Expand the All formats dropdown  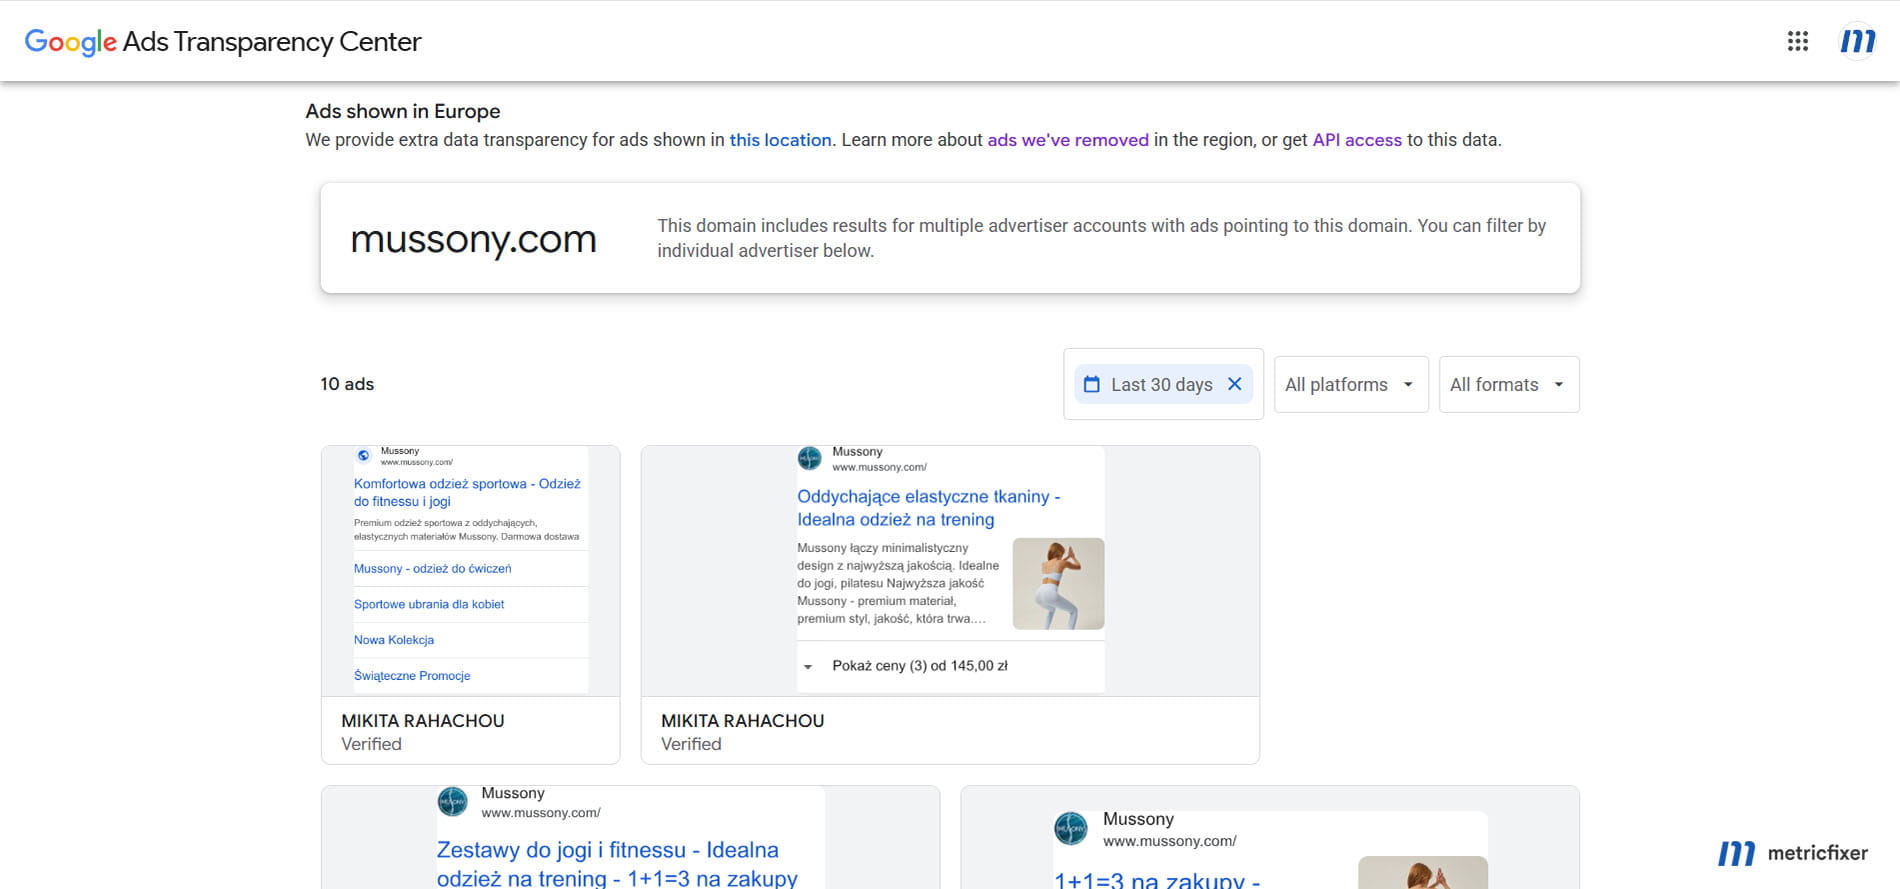coord(1509,384)
